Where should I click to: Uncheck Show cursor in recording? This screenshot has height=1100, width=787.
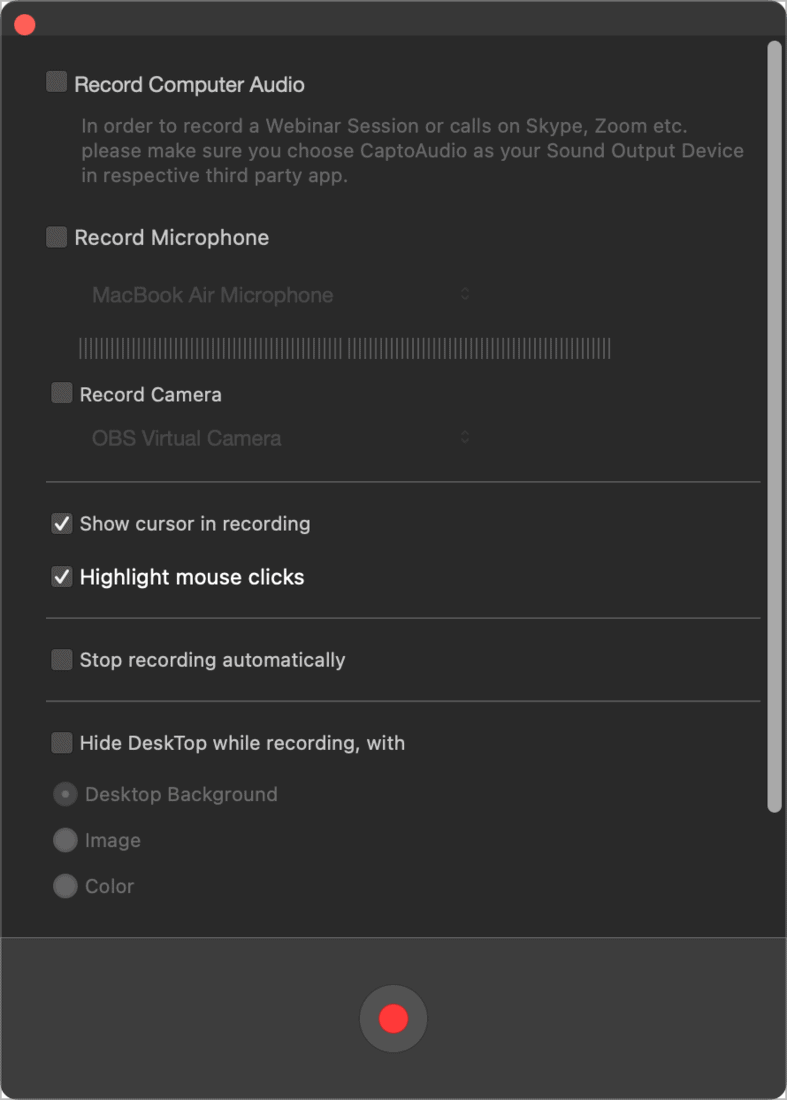[61, 523]
